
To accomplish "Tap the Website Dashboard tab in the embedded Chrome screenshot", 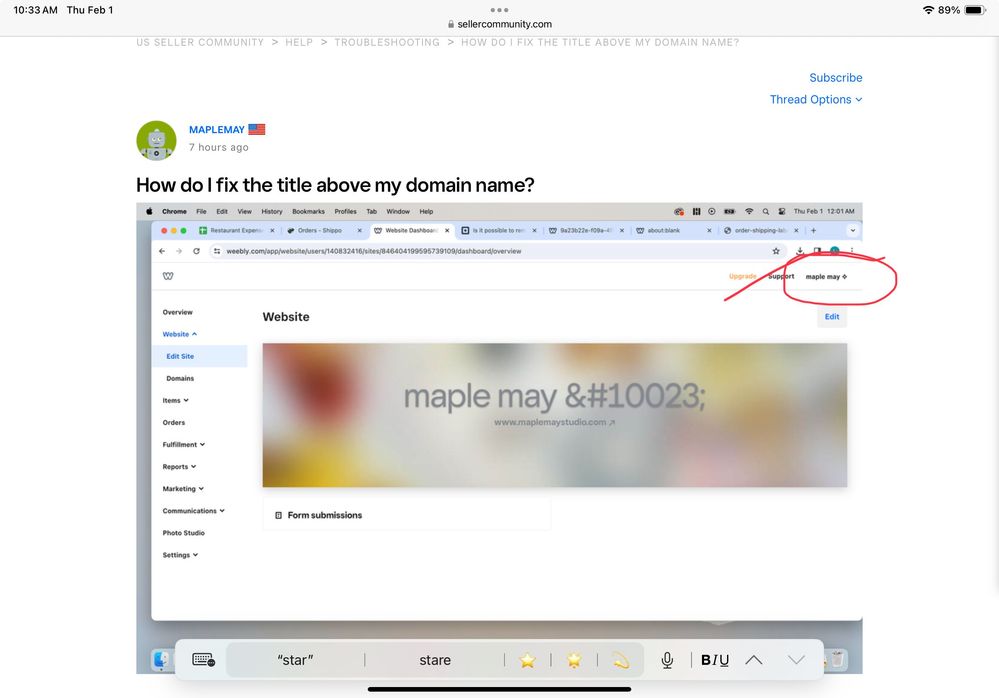I will tap(412, 231).
